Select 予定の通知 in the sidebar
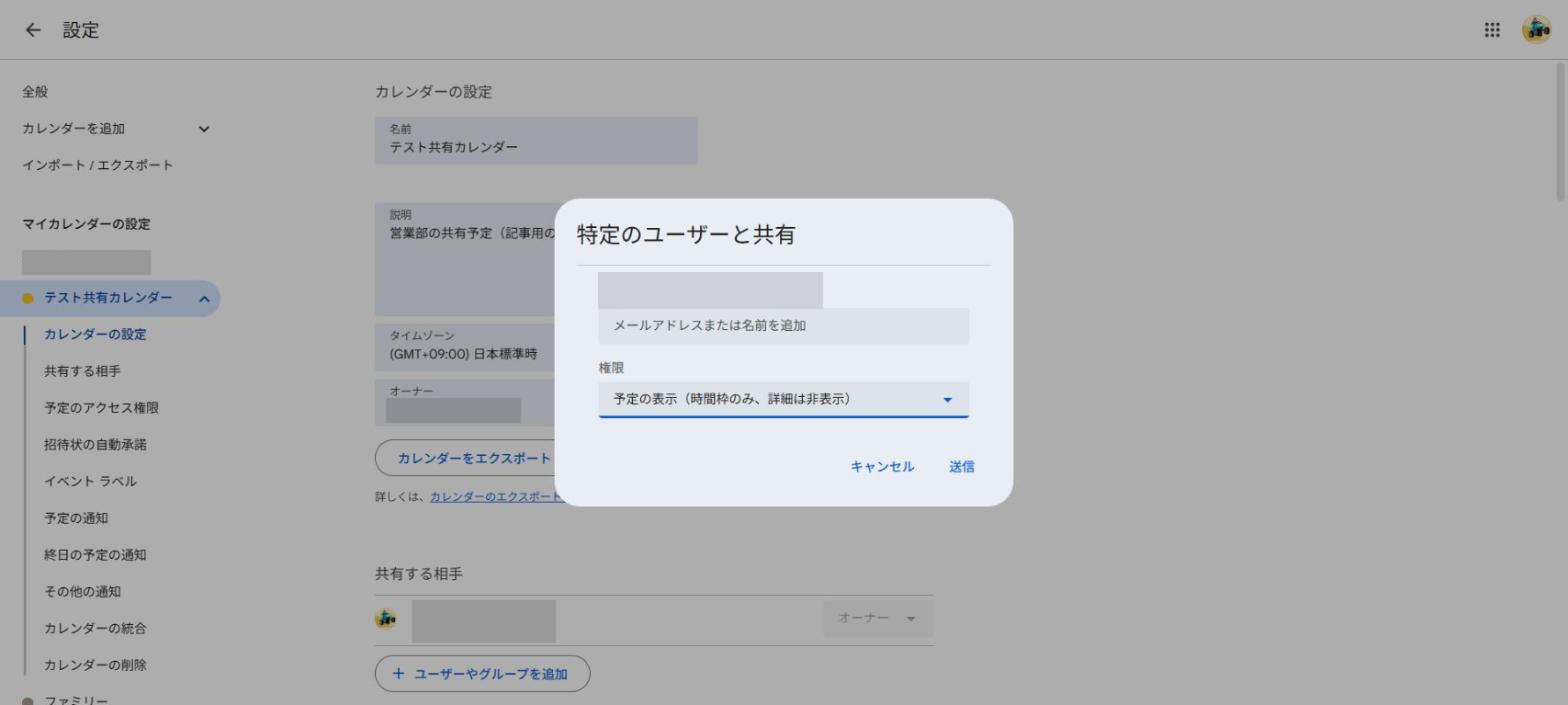Image resolution: width=1568 pixels, height=705 pixels. tap(76, 518)
